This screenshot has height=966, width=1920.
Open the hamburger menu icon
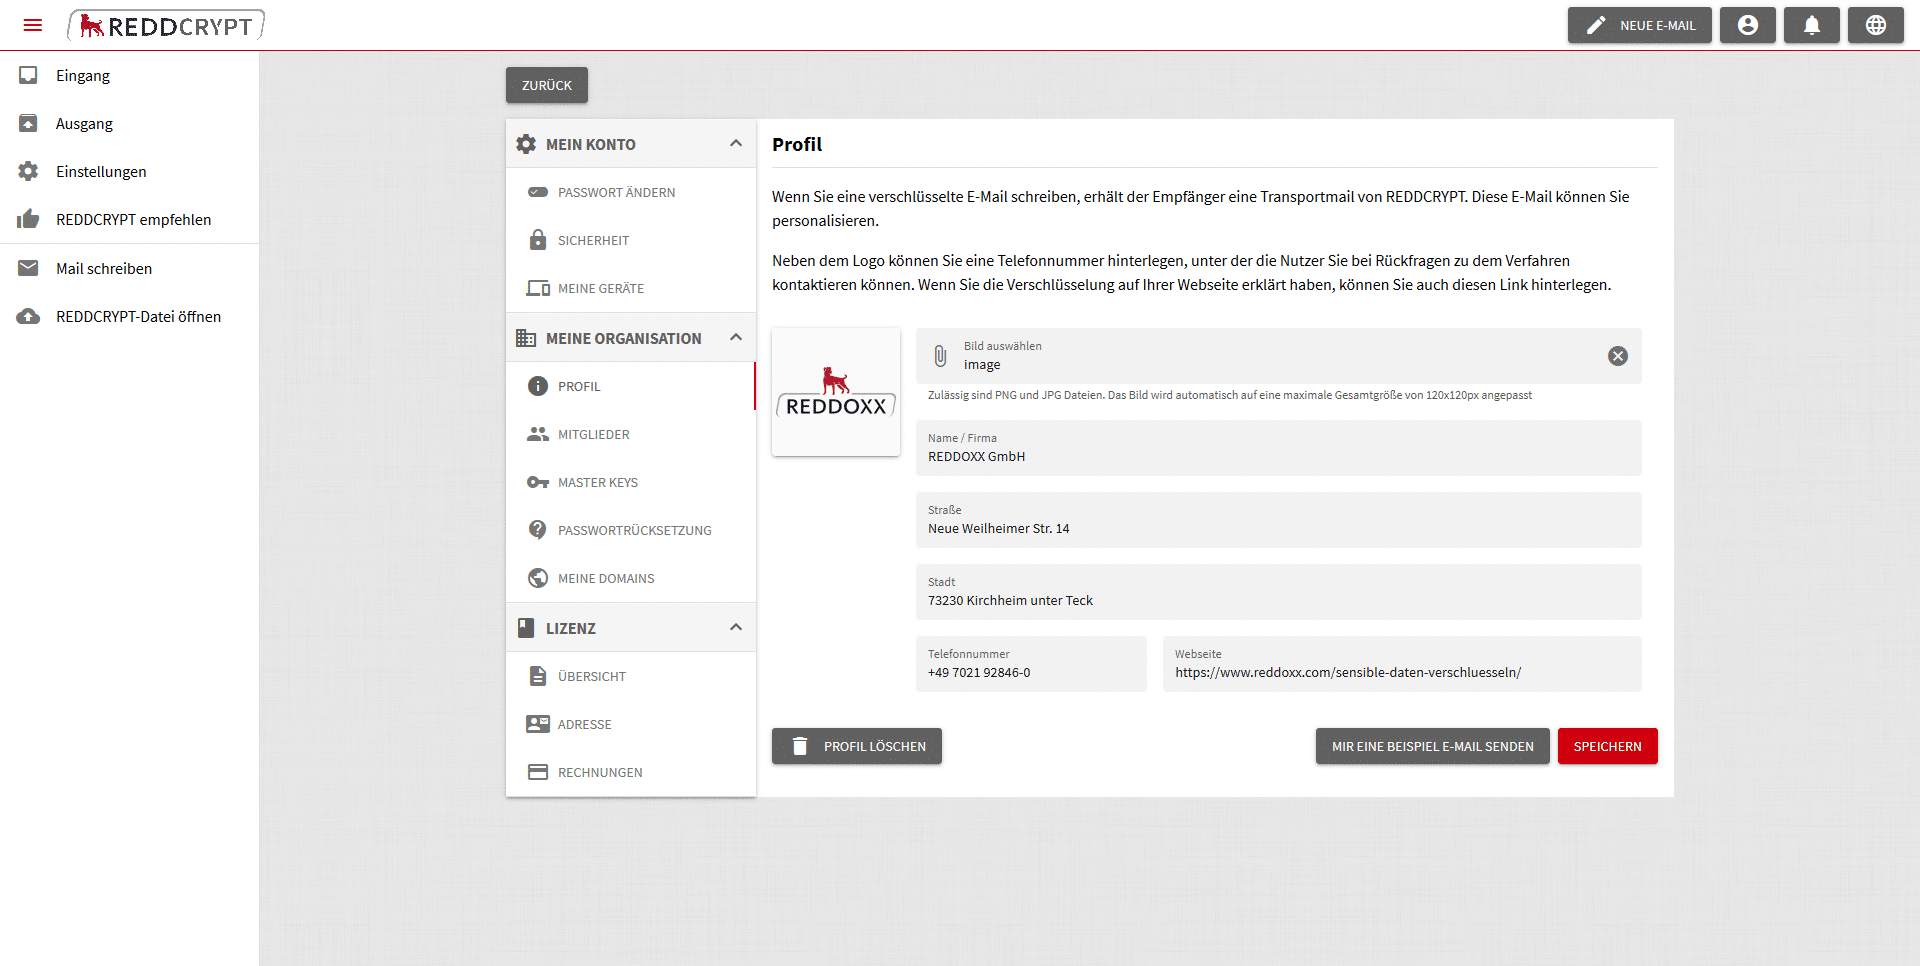coord(32,25)
